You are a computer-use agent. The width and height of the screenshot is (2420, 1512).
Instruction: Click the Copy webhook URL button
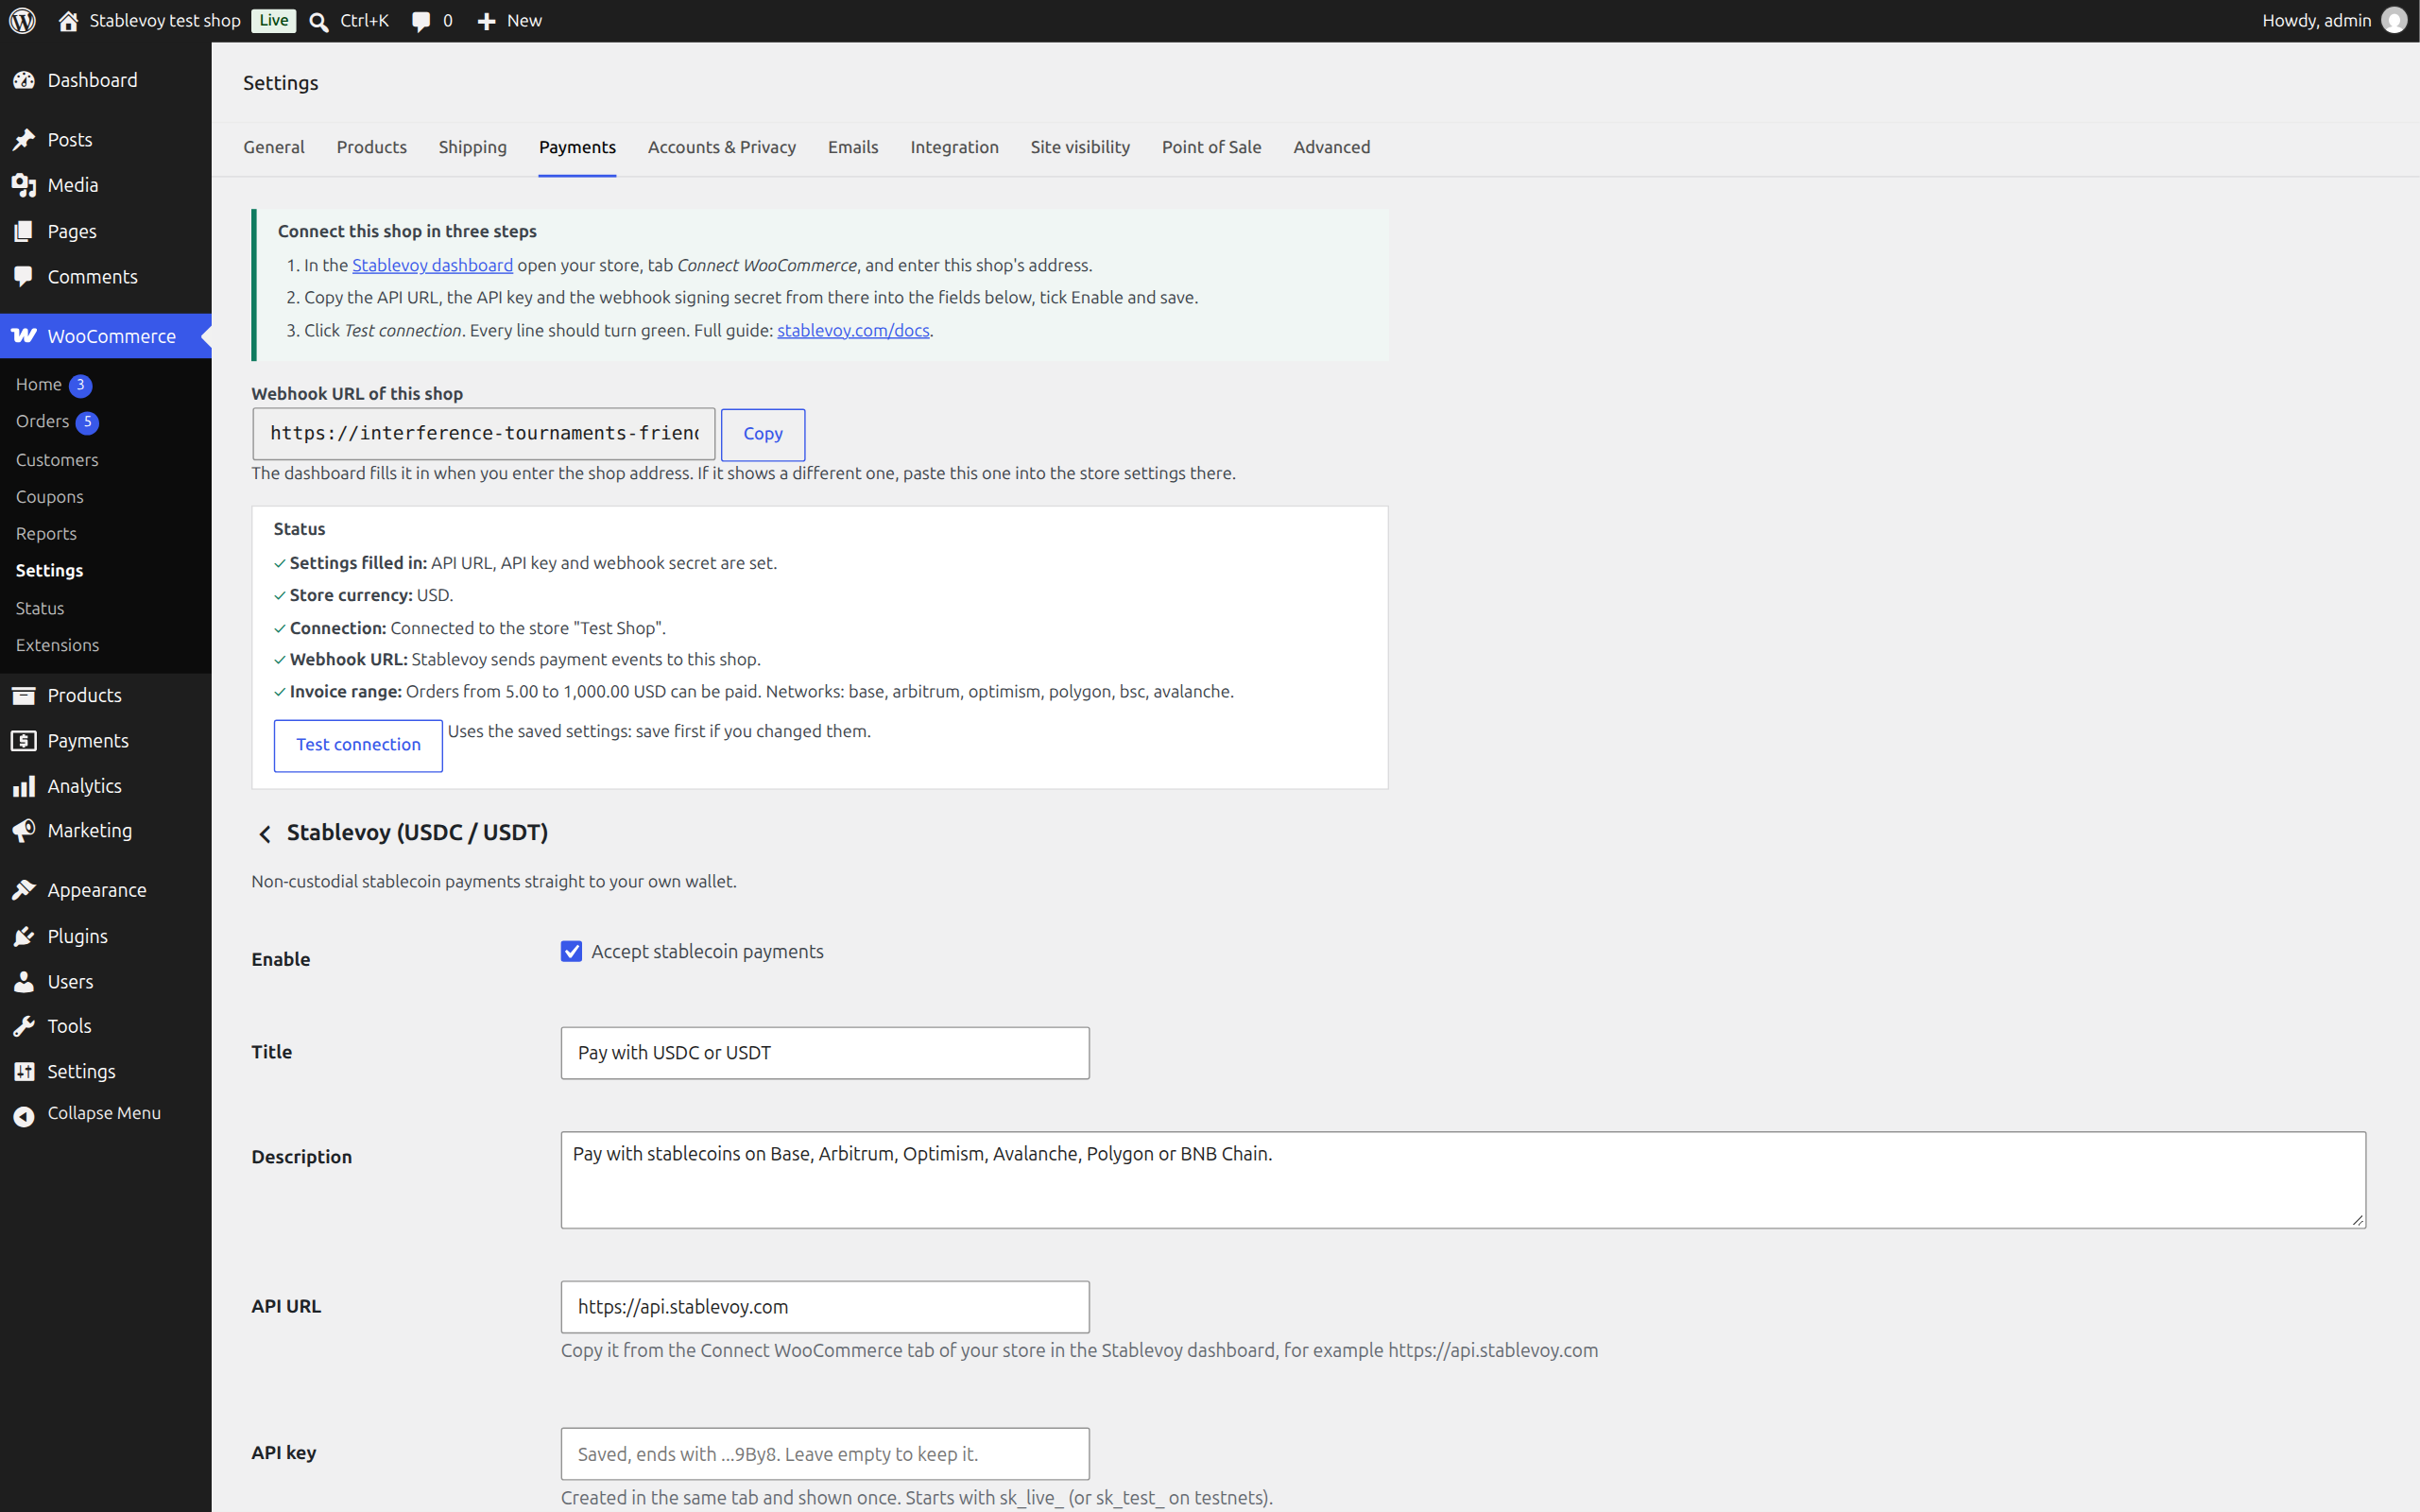coord(763,434)
